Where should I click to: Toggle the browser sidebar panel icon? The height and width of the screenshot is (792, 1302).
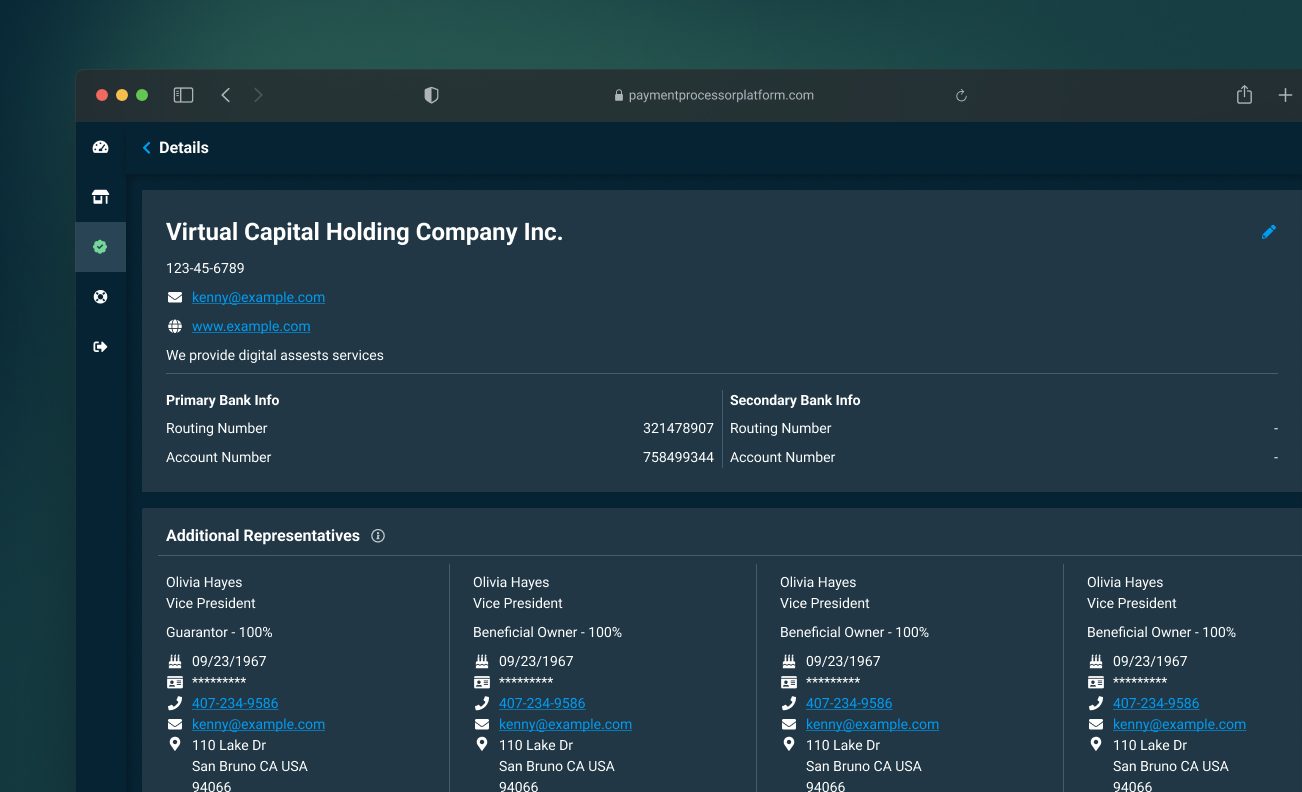[183, 95]
